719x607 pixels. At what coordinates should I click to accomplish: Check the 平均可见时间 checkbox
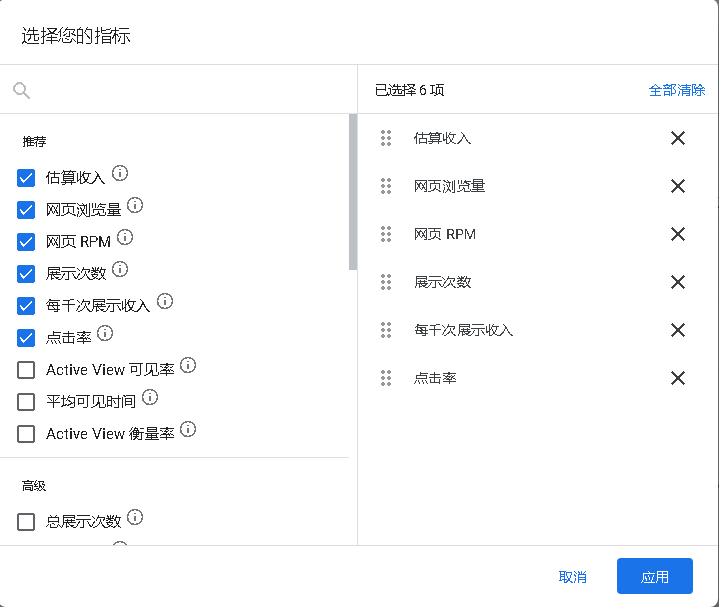pyautogui.click(x=26, y=402)
